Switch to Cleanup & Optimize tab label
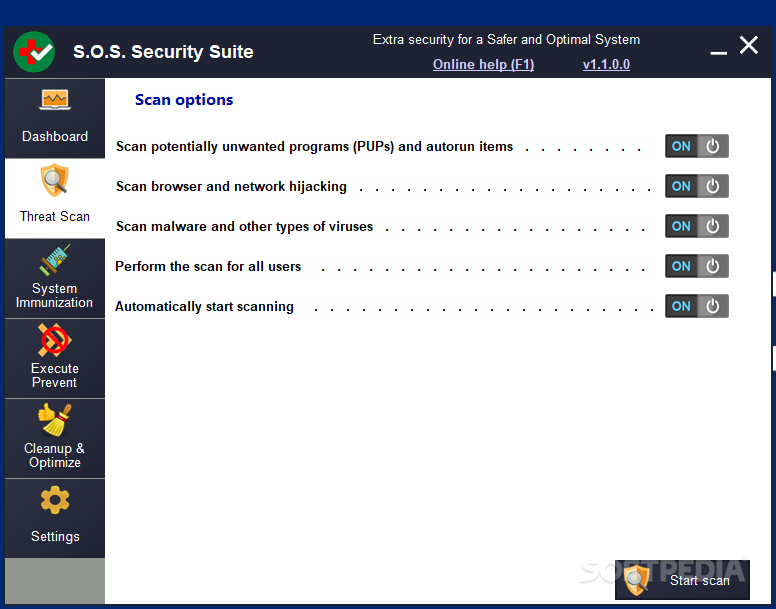The width and height of the screenshot is (776, 609). coord(54,456)
